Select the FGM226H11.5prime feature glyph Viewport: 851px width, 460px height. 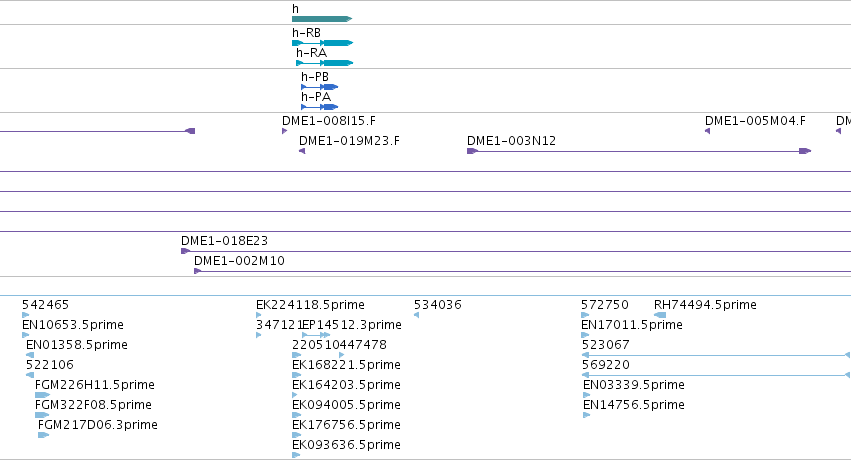42,395
